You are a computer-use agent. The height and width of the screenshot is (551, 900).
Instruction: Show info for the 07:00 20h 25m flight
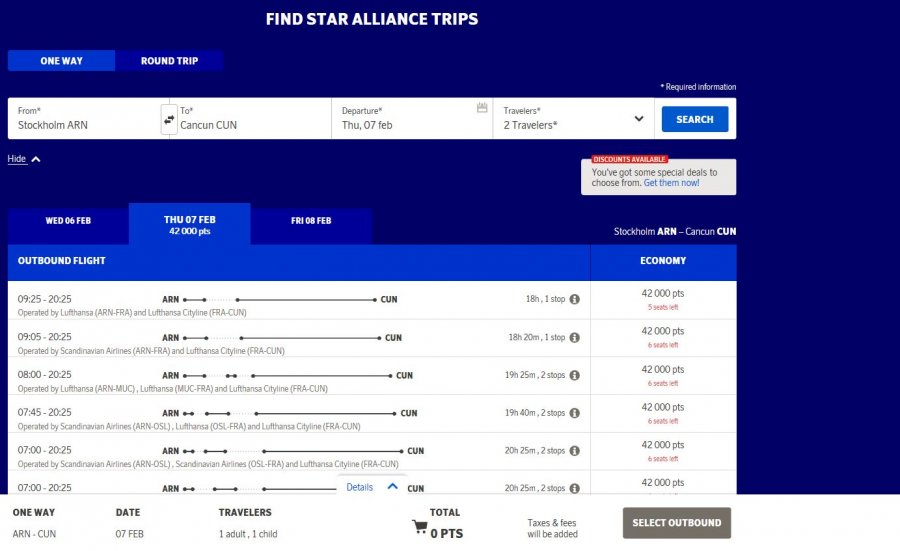574,450
